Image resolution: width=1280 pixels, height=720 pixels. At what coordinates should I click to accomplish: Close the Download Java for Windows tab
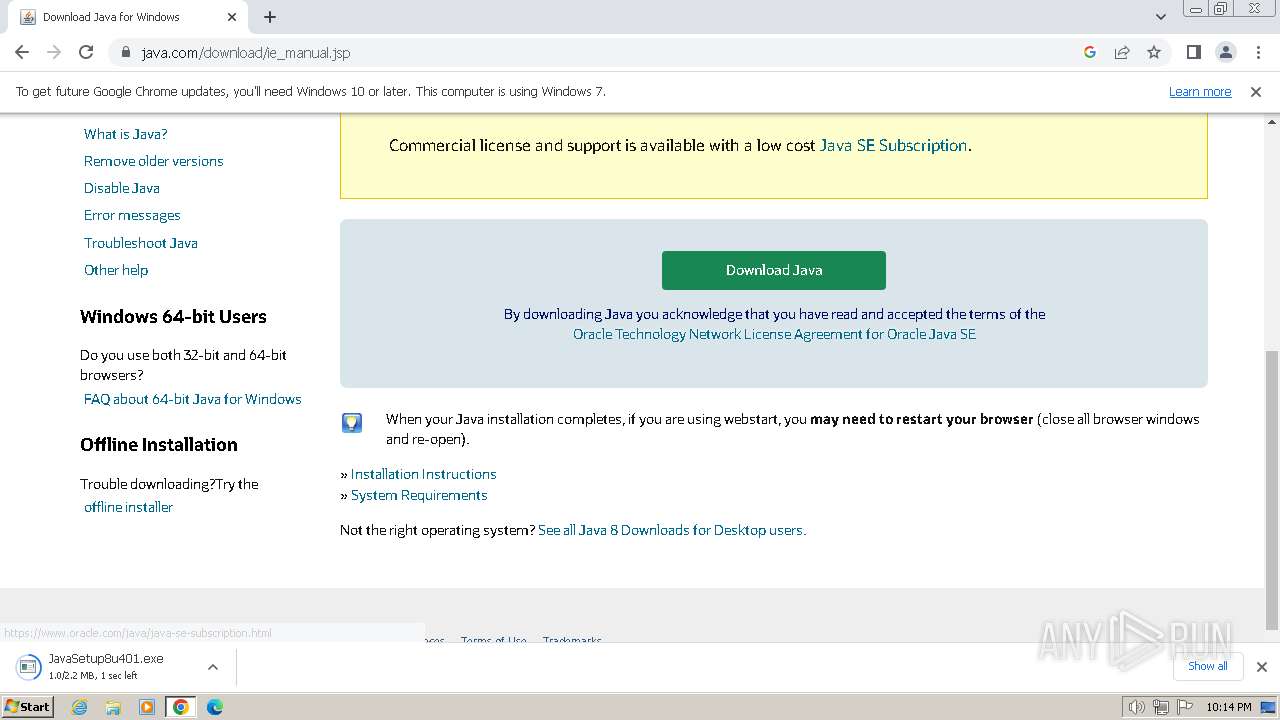[232, 17]
